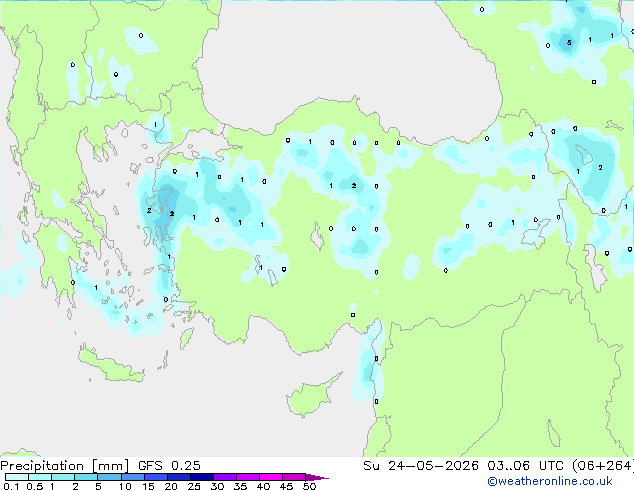Select the legend swatch between 5 and 10
This screenshot has height=490, width=634.
(x=109, y=477)
